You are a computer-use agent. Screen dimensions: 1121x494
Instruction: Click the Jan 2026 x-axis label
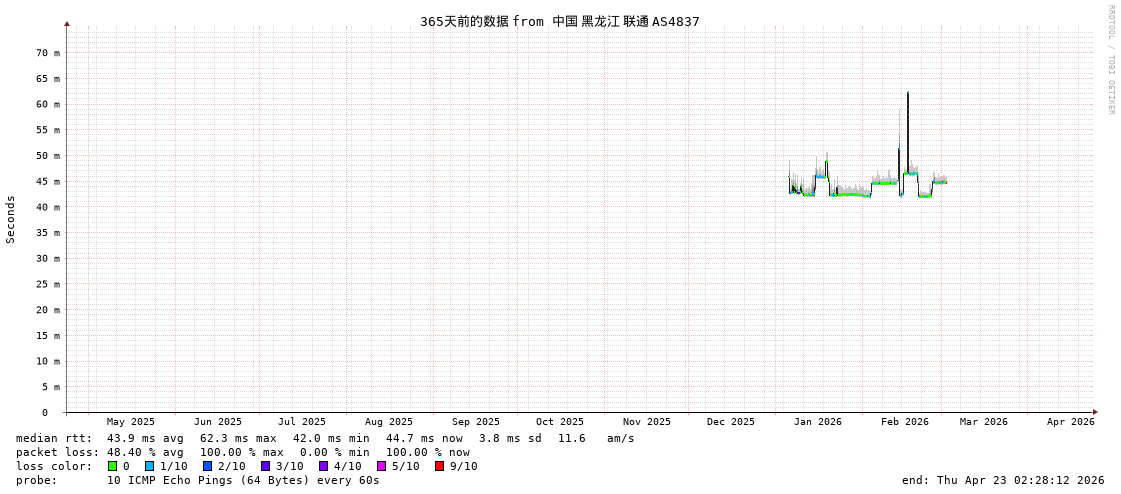tap(817, 422)
